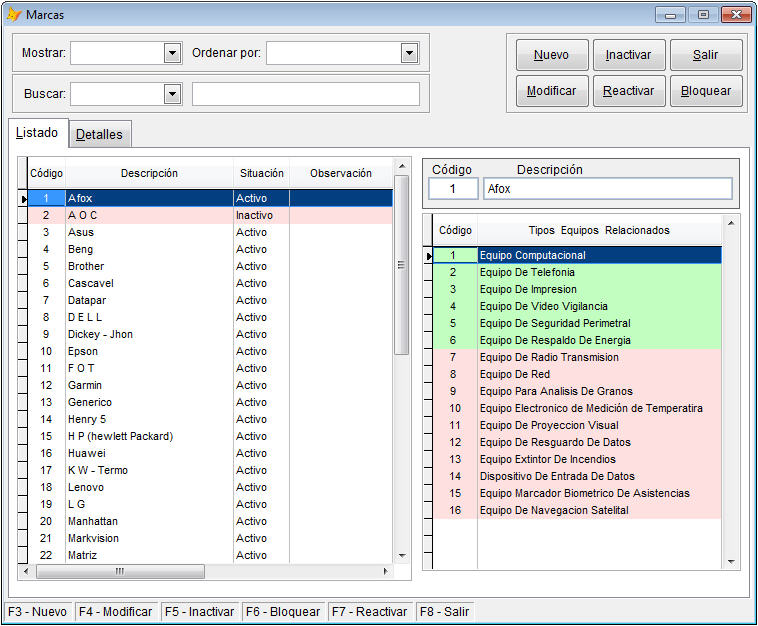The width and height of the screenshot is (758, 626).
Task: Select the Cascavel brand row
Action: (x=210, y=283)
